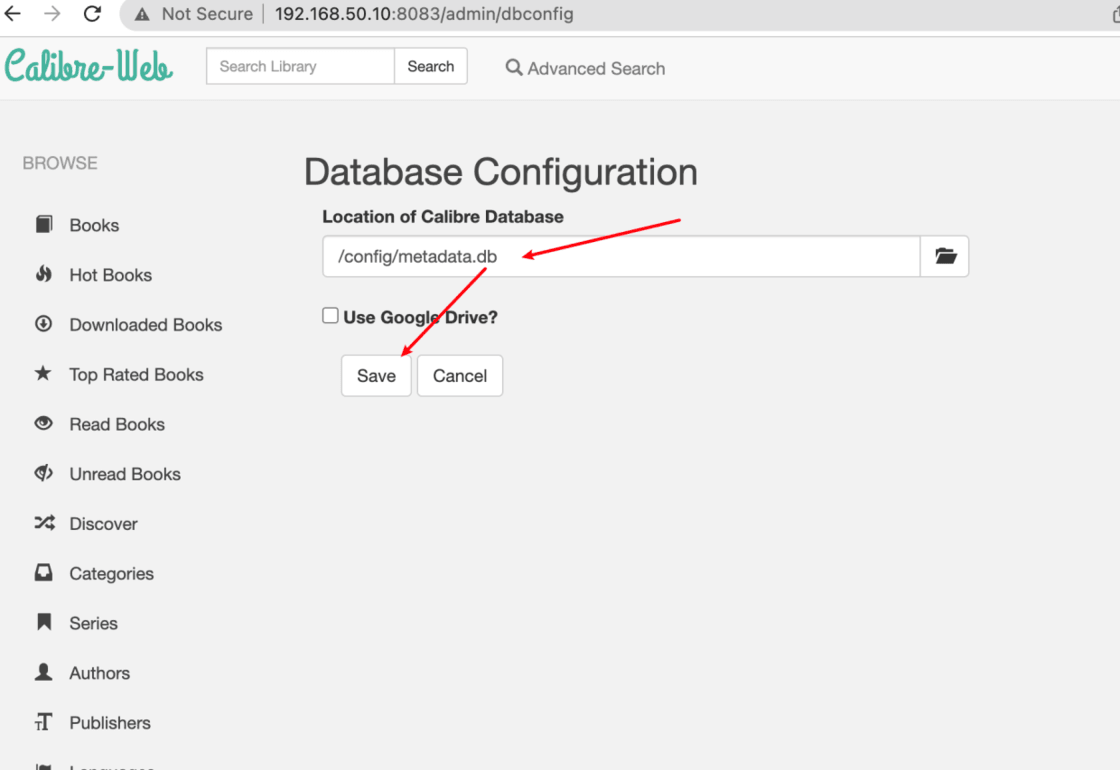Viewport: 1120px width, 770px height.
Task: Open the Authors menu item
Action: click(99, 673)
